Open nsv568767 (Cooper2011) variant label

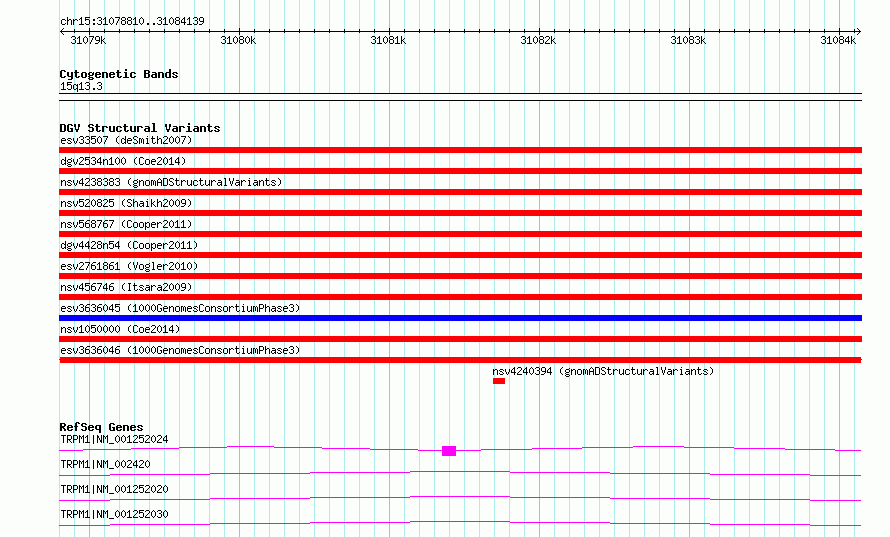(126, 224)
